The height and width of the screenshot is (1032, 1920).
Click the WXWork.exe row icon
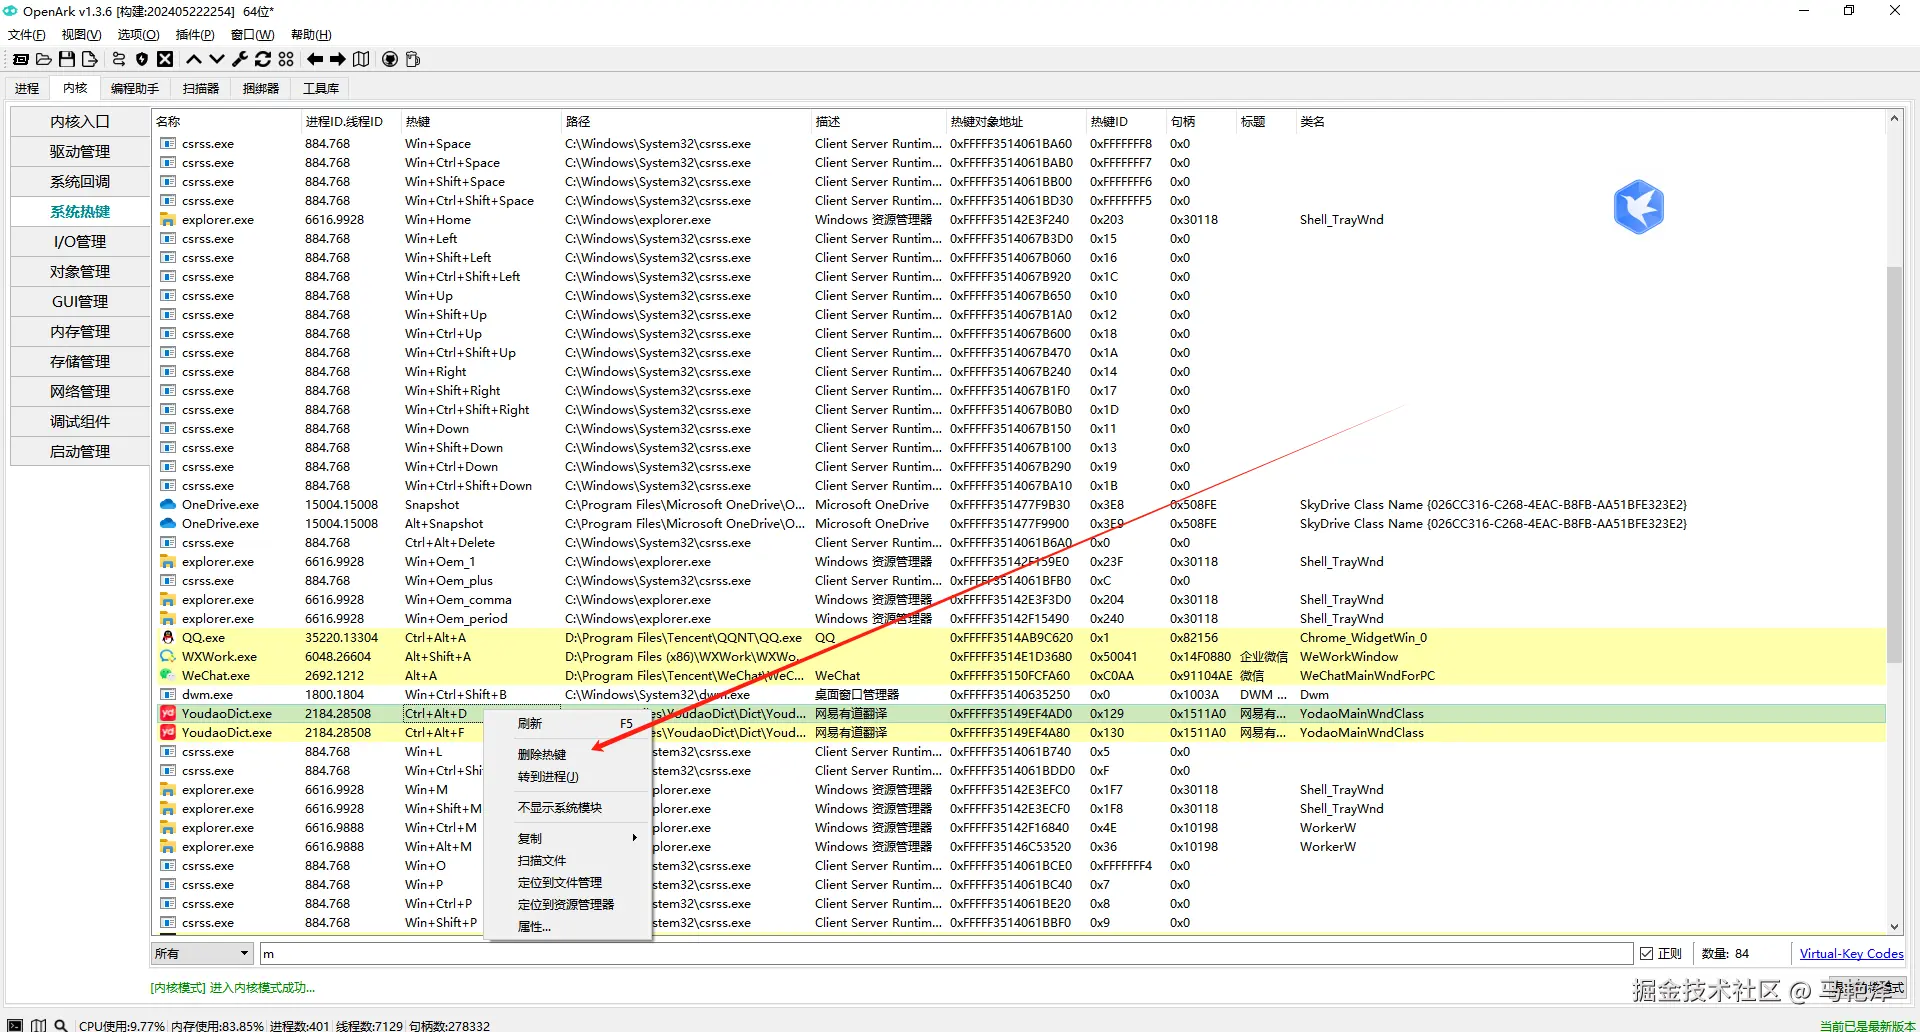pyautogui.click(x=168, y=657)
